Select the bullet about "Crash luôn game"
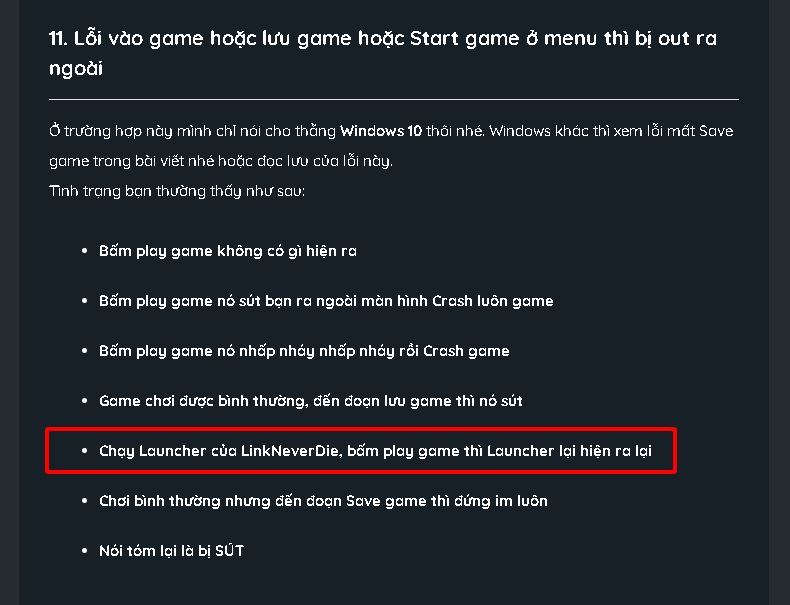 coord(326,301)
